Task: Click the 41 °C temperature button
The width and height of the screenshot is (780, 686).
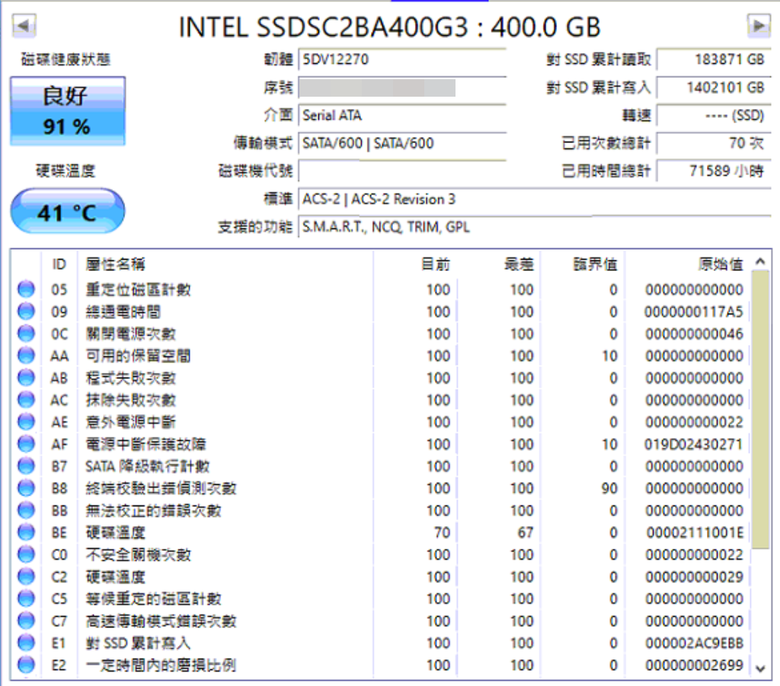Action: (x=67, y=214)
